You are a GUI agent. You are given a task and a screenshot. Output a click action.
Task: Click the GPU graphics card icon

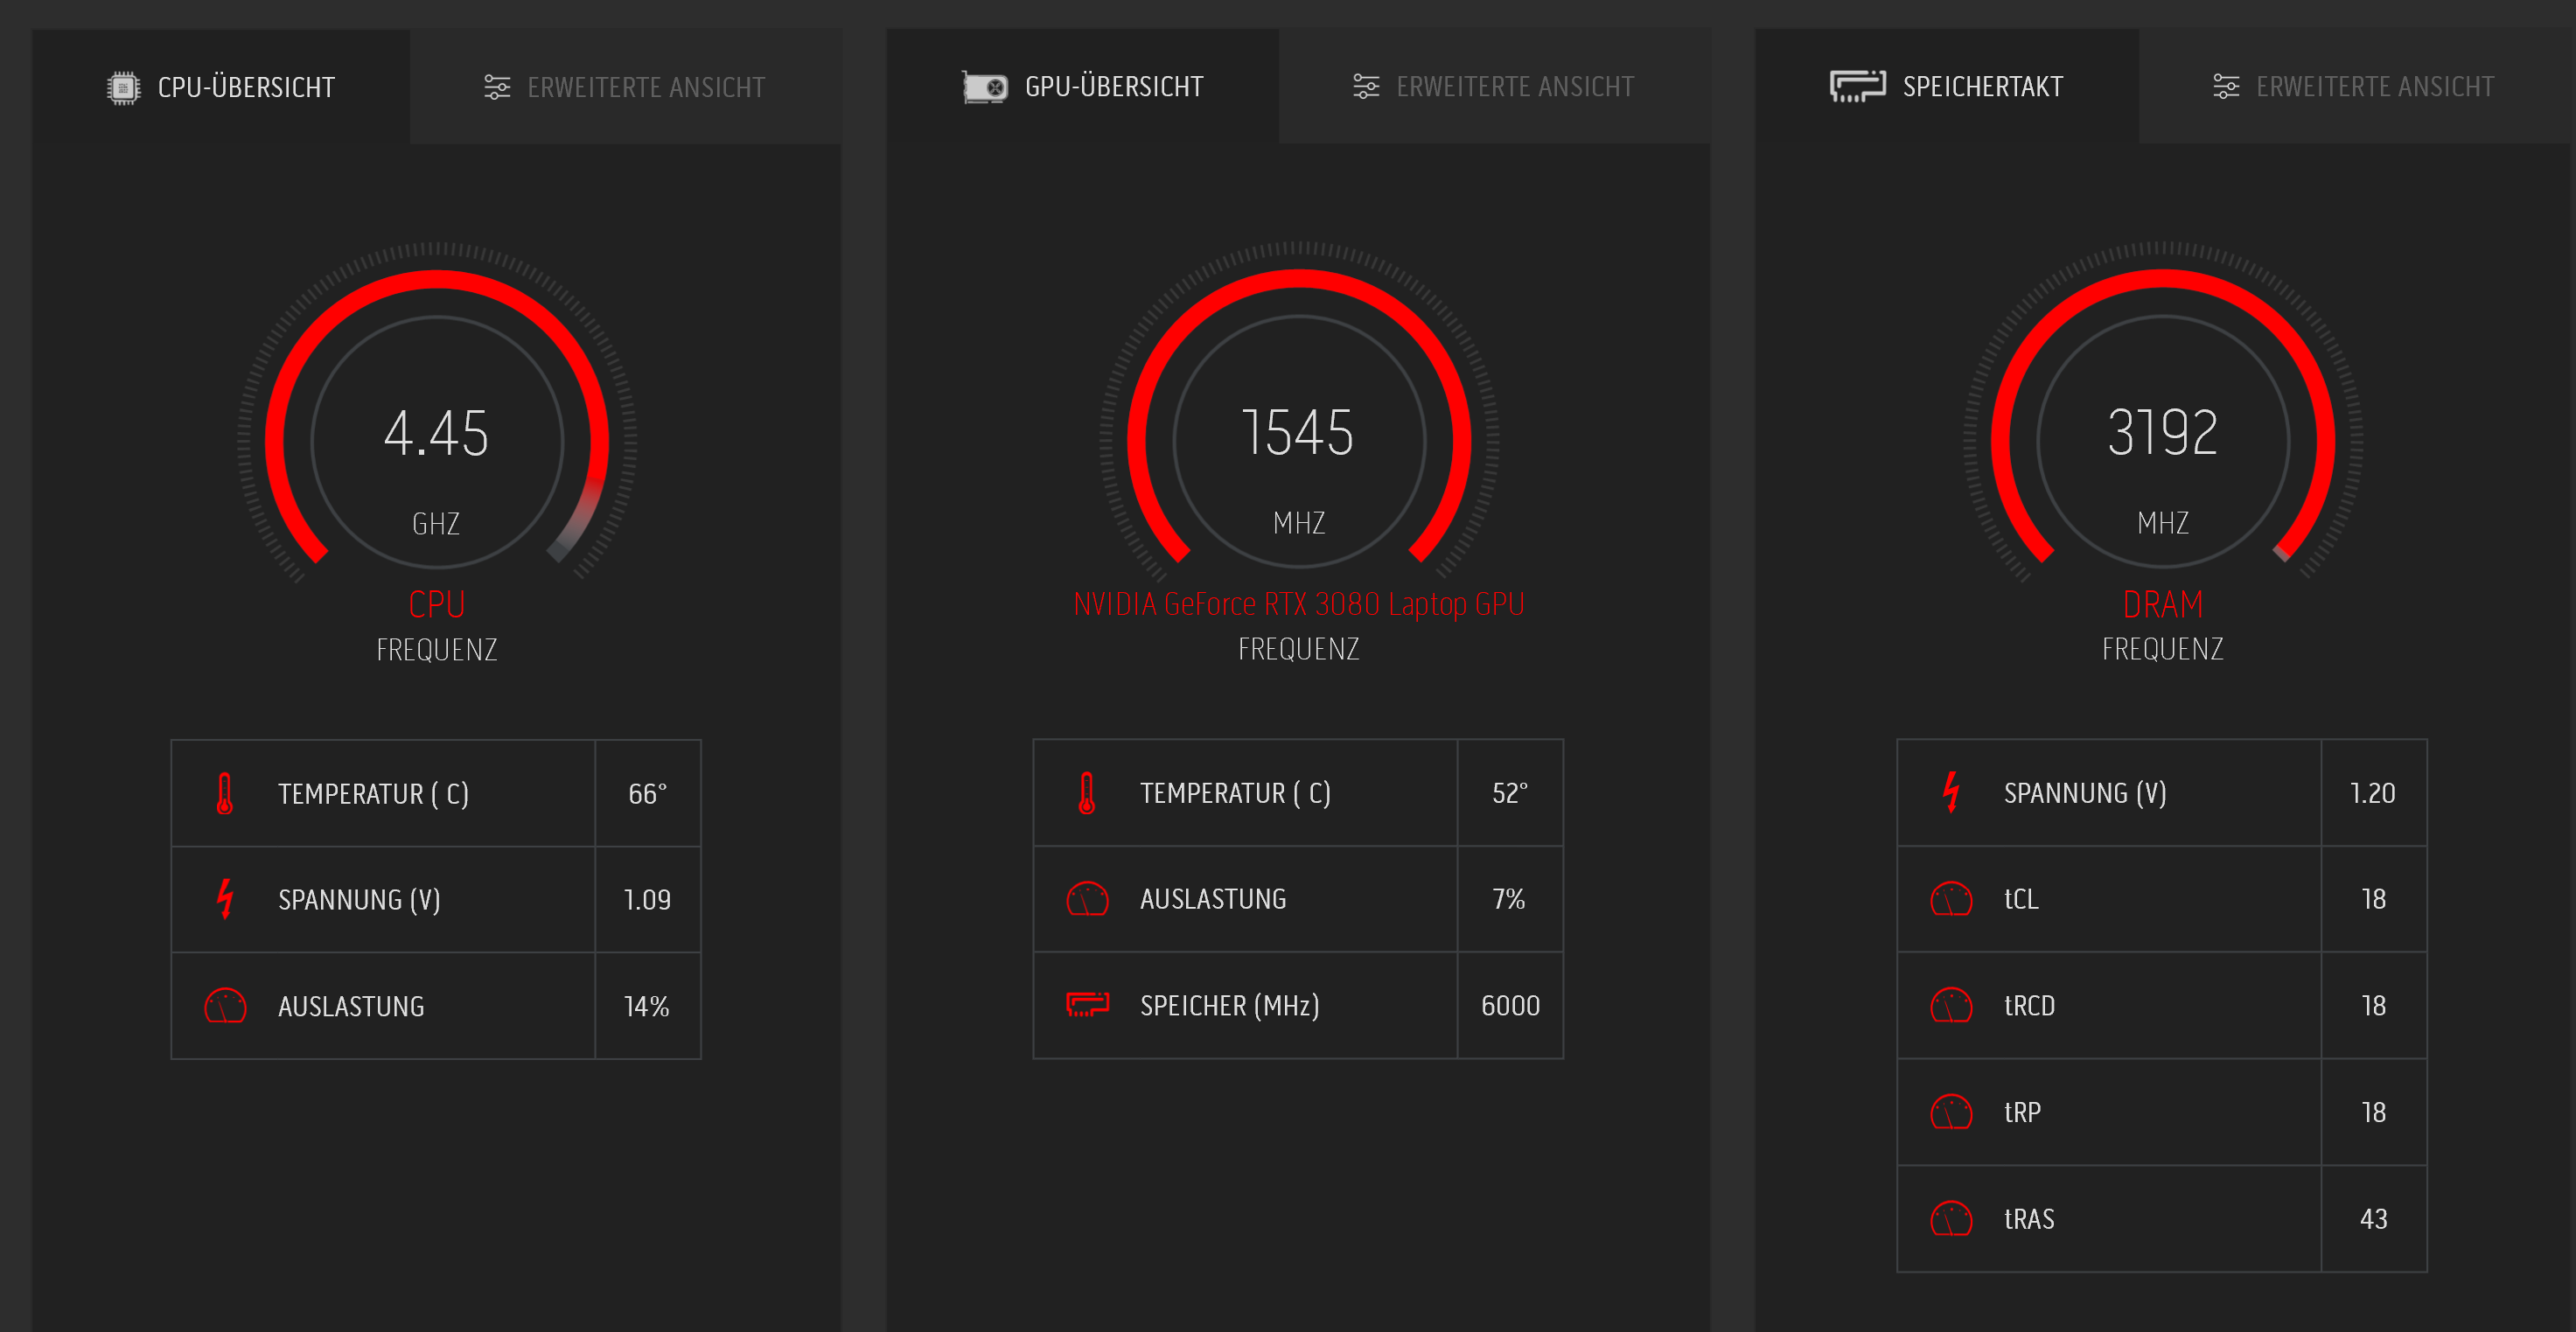tap(984, 87)
